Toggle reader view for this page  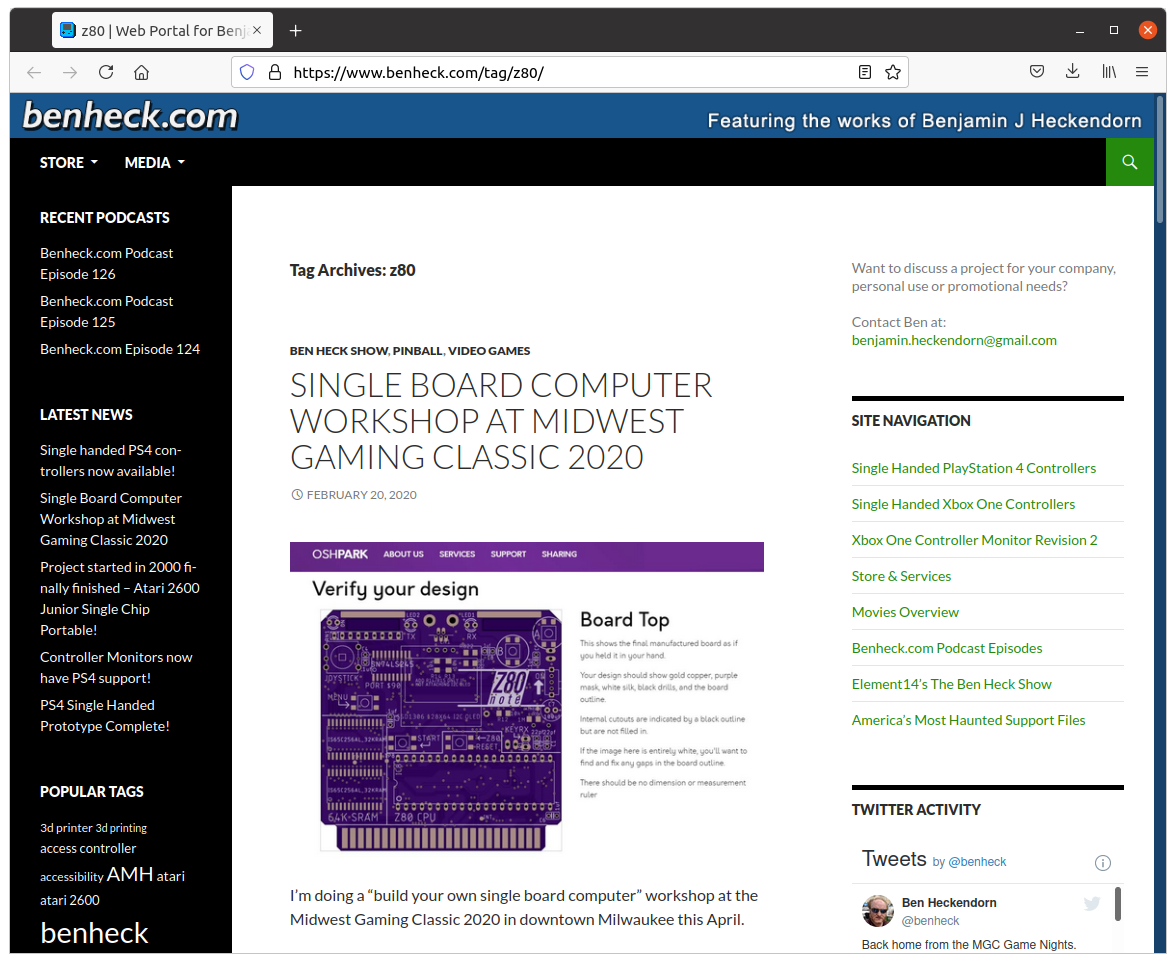click(x=865, y=72)
